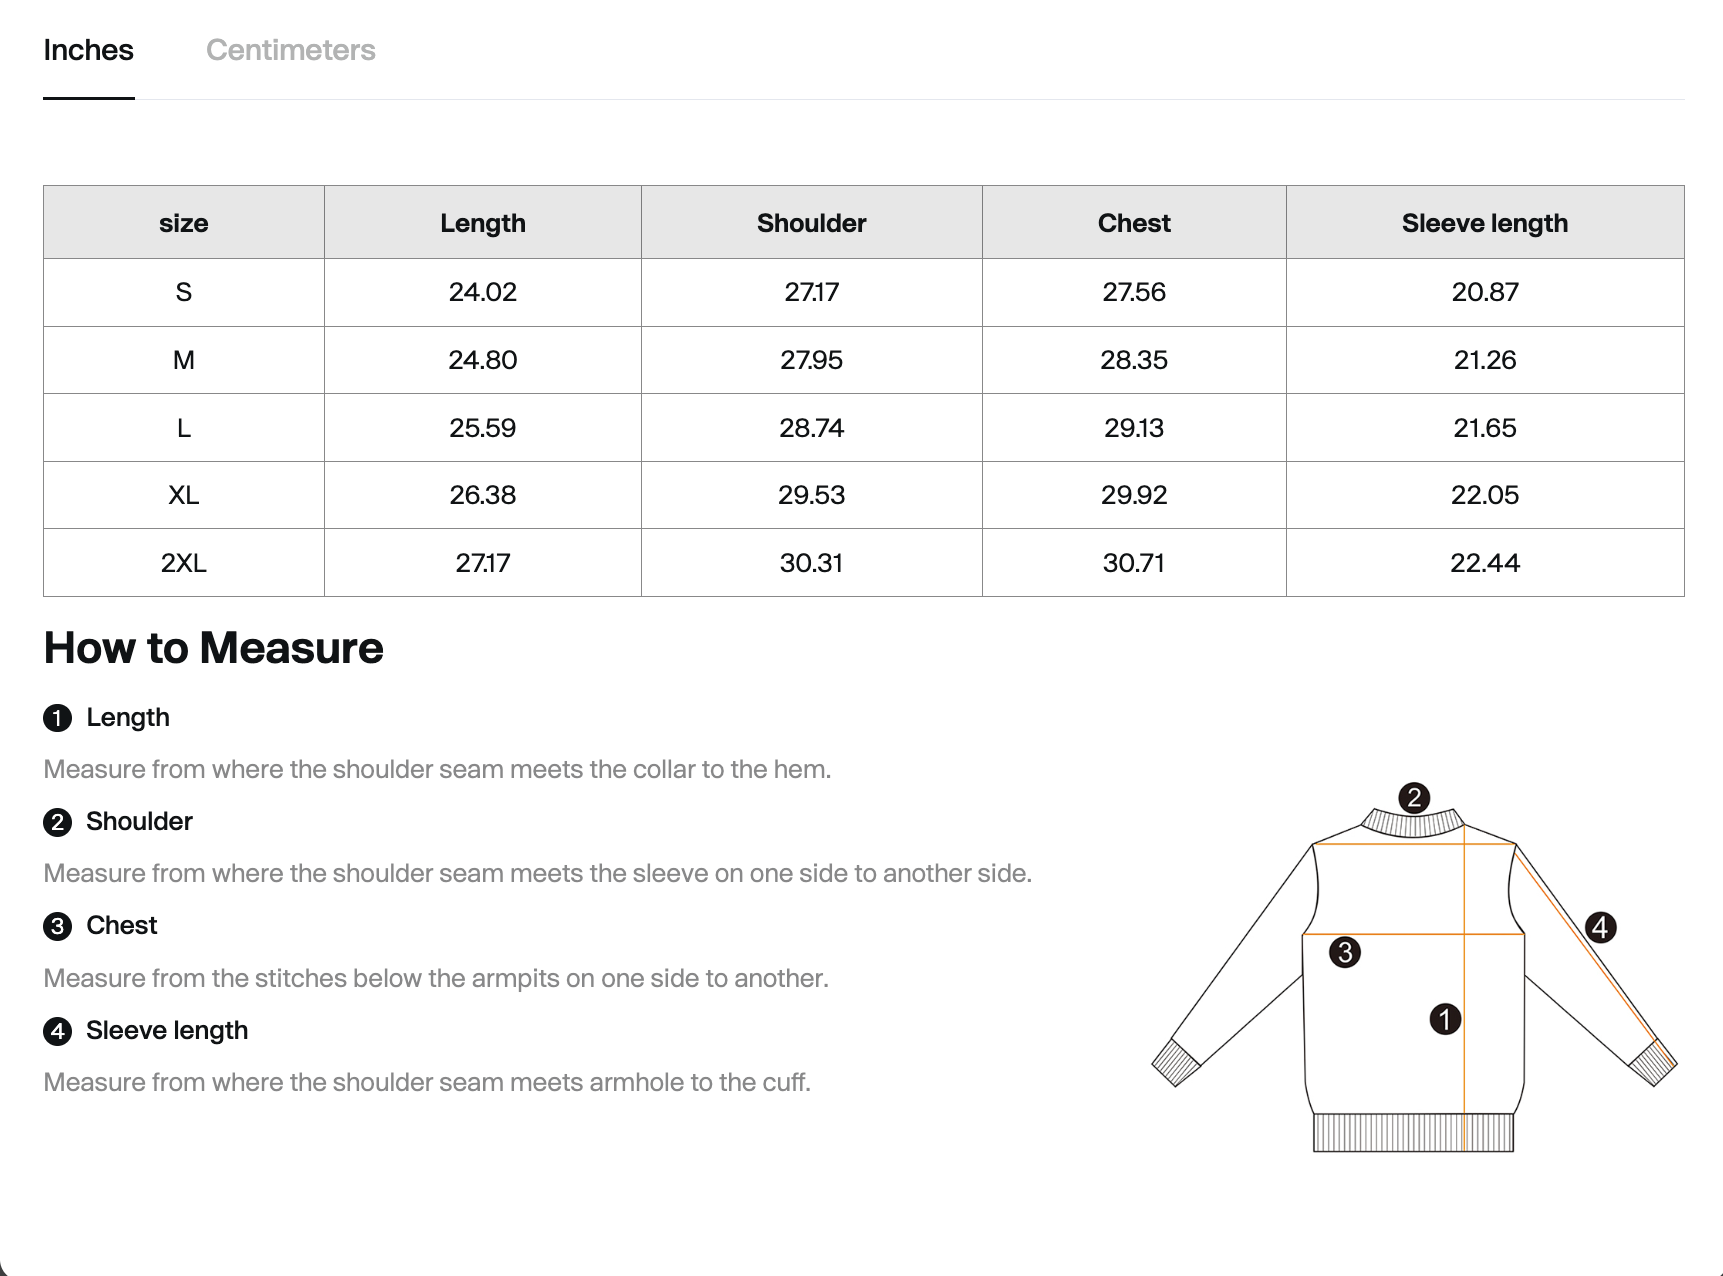Select the Inches tab
1723x1276 pixels.
pyautogui.click(x=89, y=50)
